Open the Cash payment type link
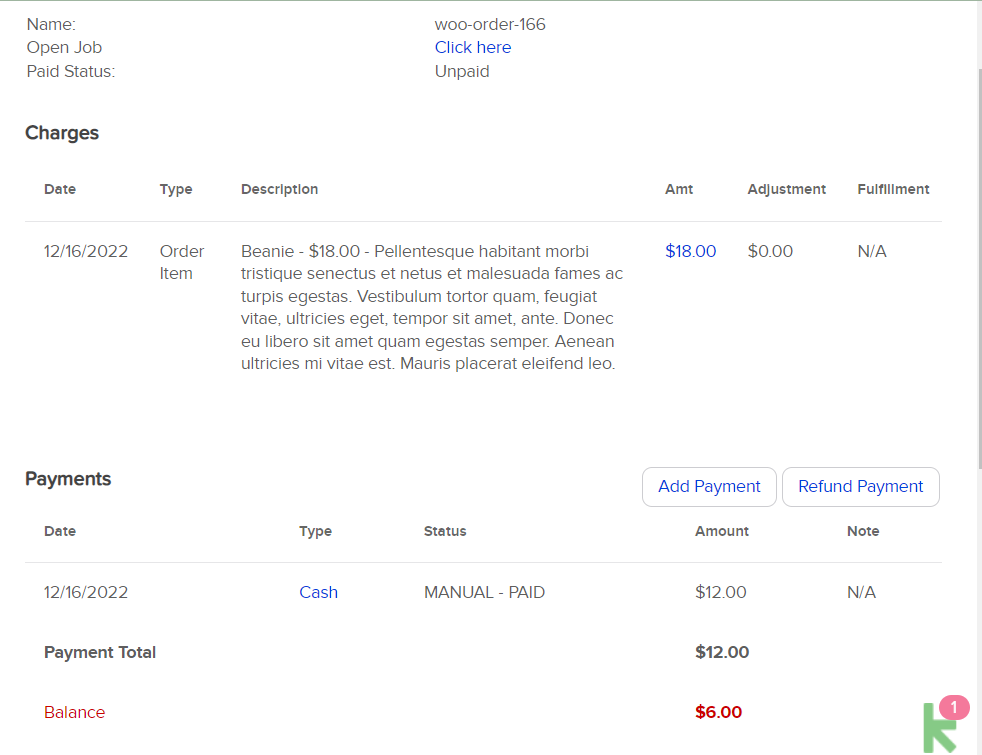 (318, 592)
